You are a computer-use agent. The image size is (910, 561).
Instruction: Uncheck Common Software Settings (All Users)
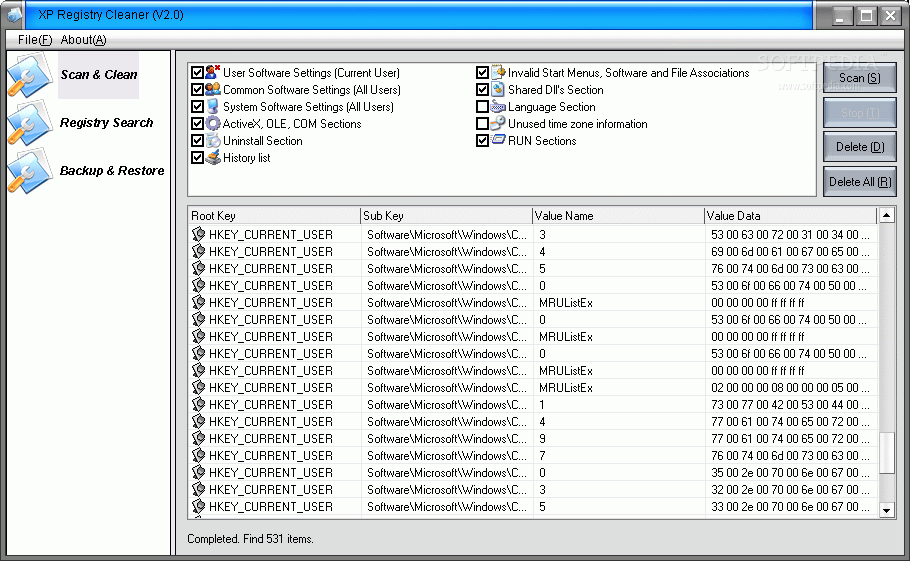pos(197,89)
